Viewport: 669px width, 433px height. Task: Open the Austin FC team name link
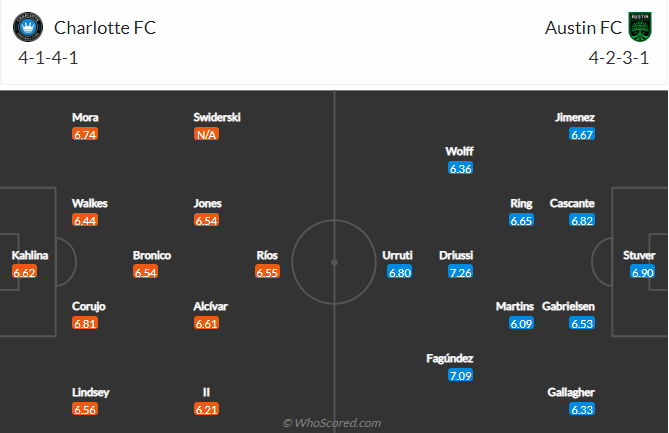coord(583,28)
